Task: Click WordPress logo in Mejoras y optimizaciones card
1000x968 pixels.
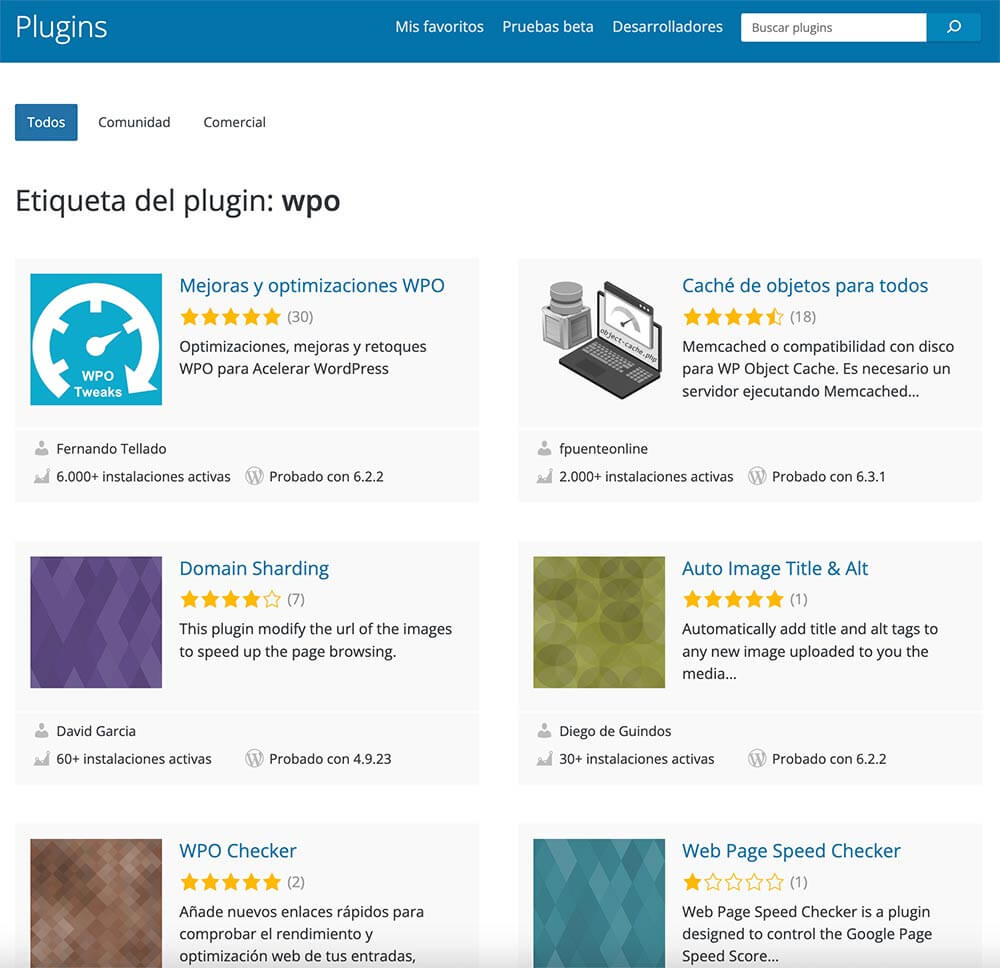Action: 254,476
